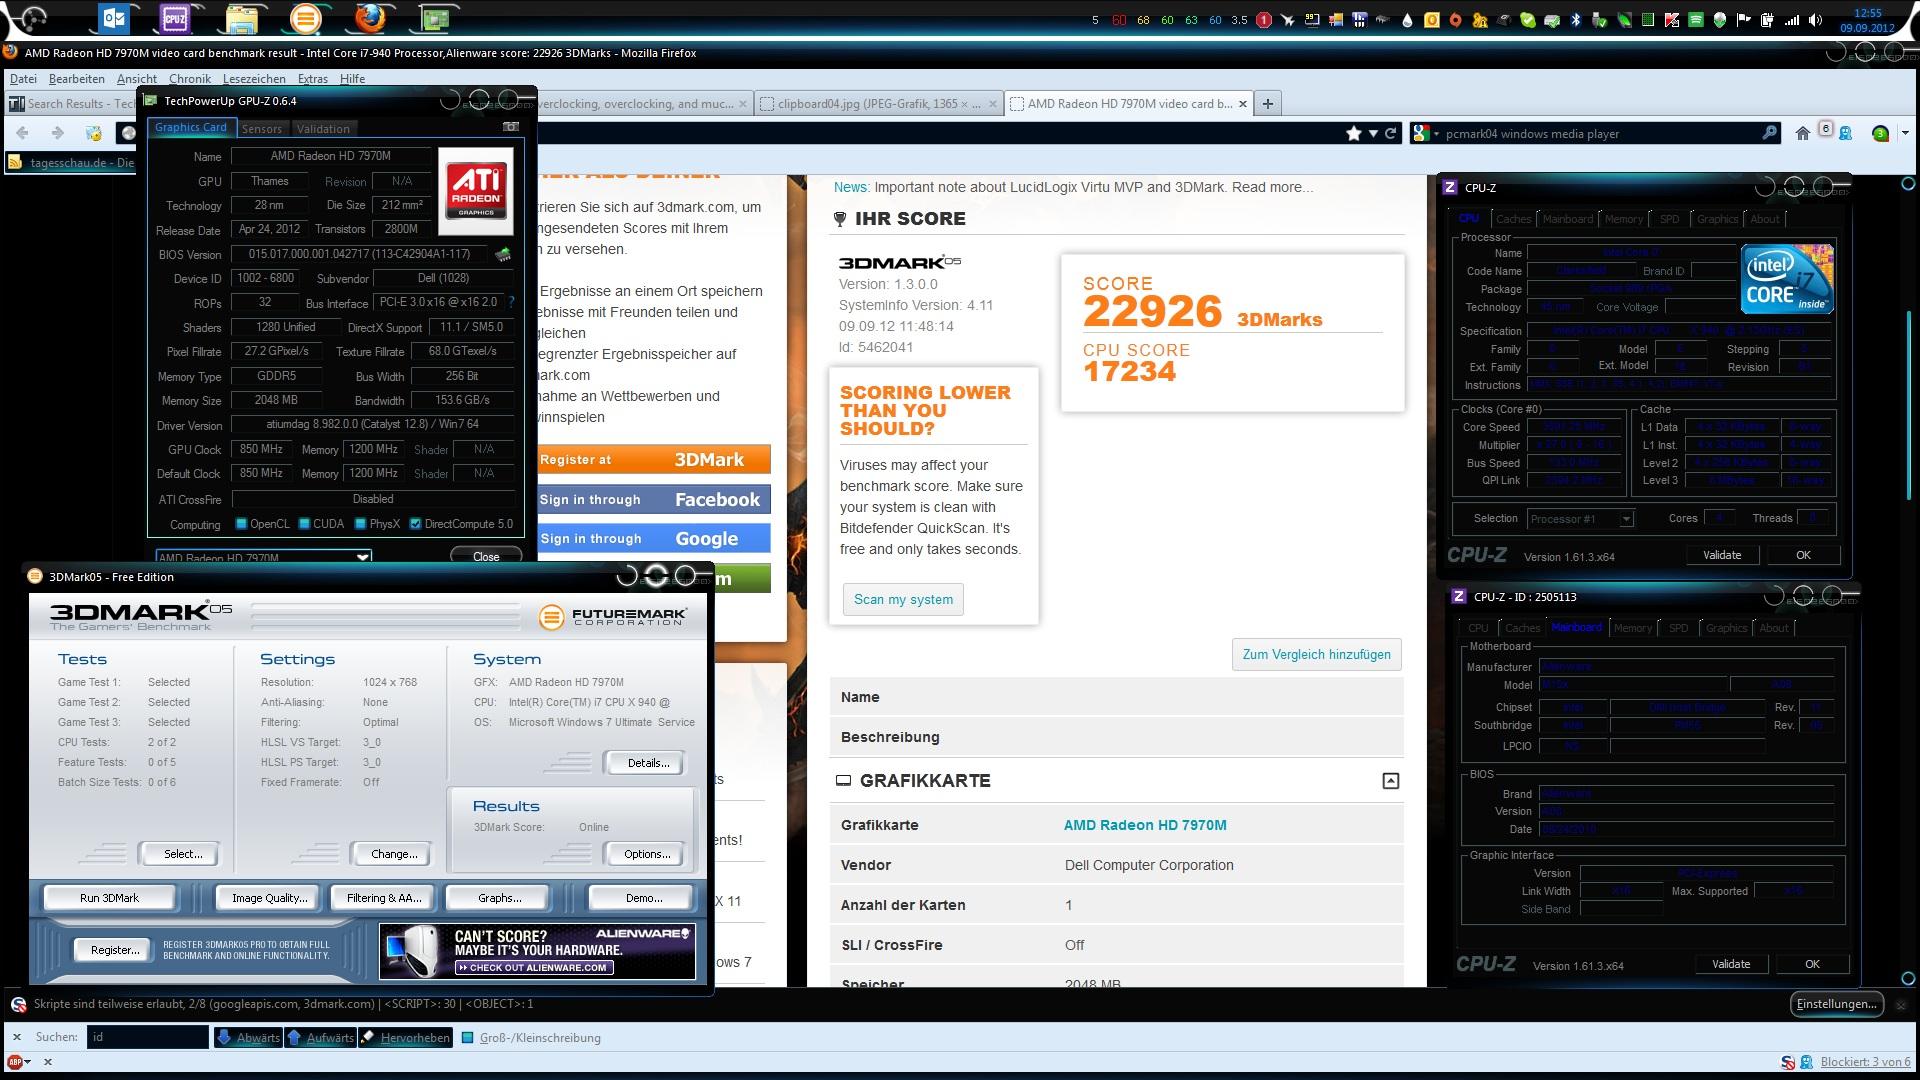Click the red notification badge tray icon
1920x1080 pixels.
point(1264,20)
